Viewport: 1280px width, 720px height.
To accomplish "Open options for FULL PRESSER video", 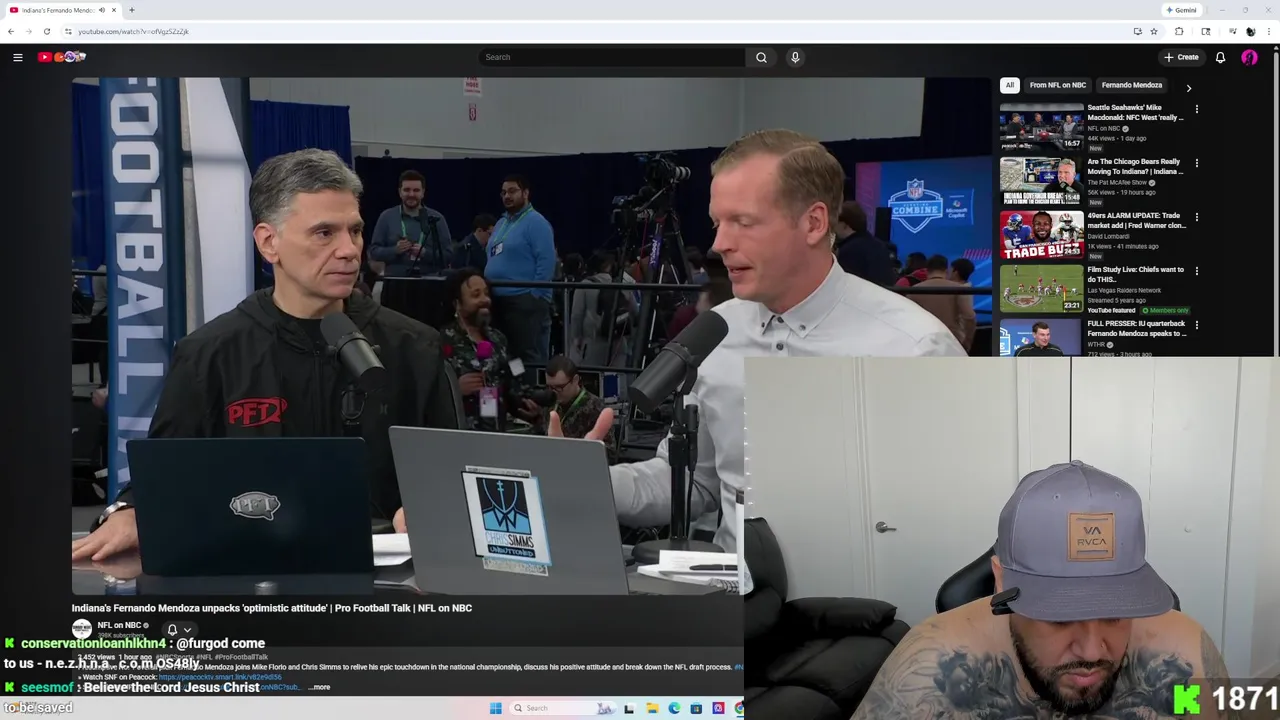I will point(1196,325).
